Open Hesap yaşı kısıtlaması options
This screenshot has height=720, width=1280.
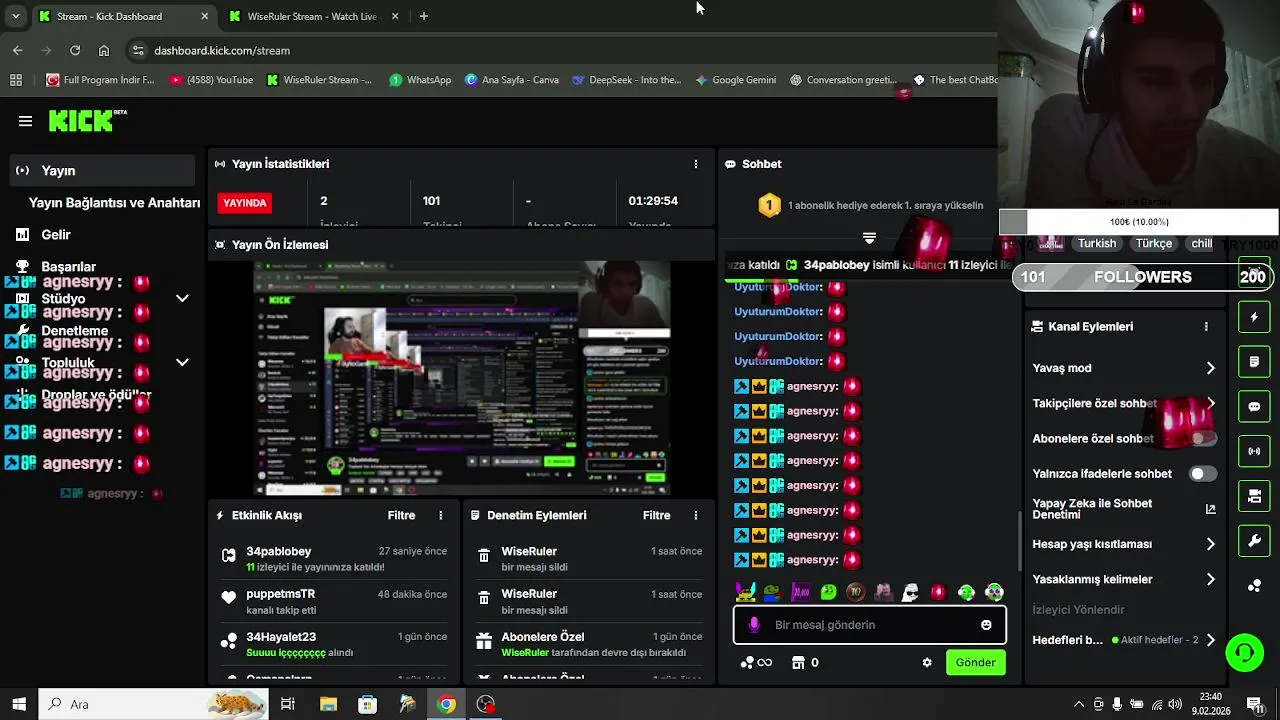pyautogui.click(x=1124, y=544)
